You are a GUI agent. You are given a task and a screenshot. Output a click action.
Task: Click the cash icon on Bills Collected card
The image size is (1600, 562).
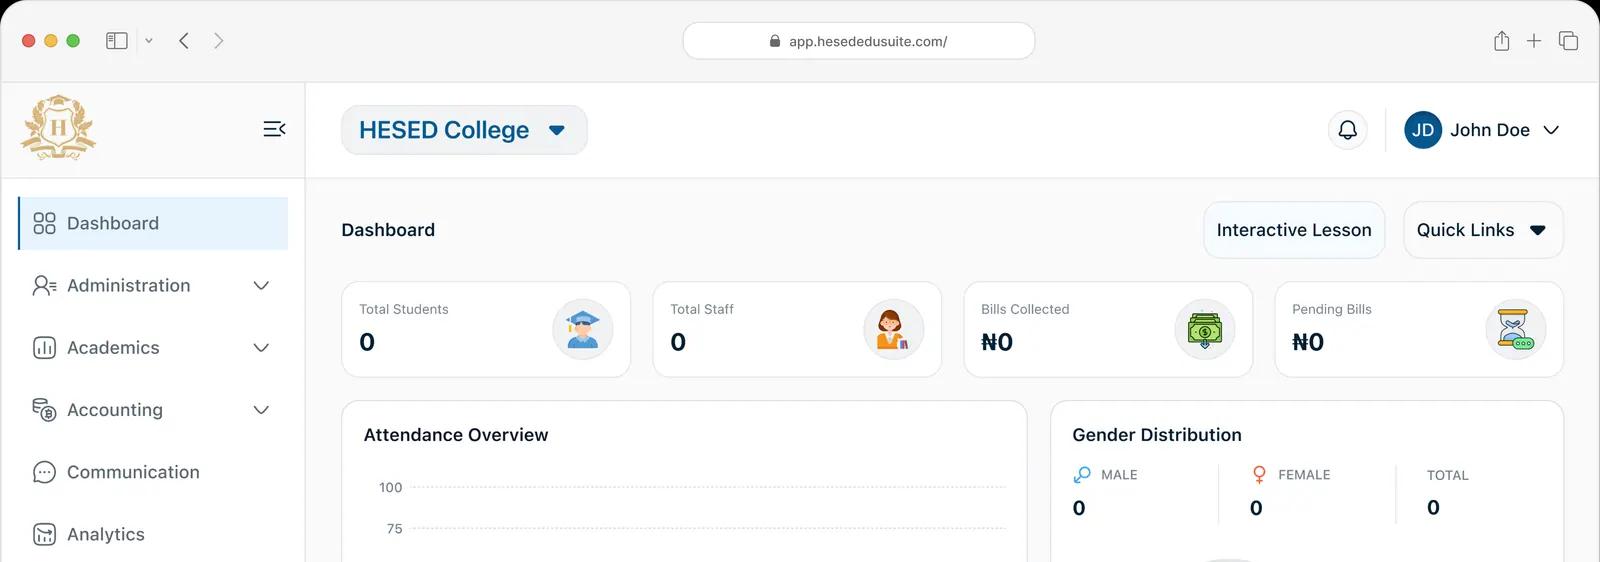pos(1205,329)
